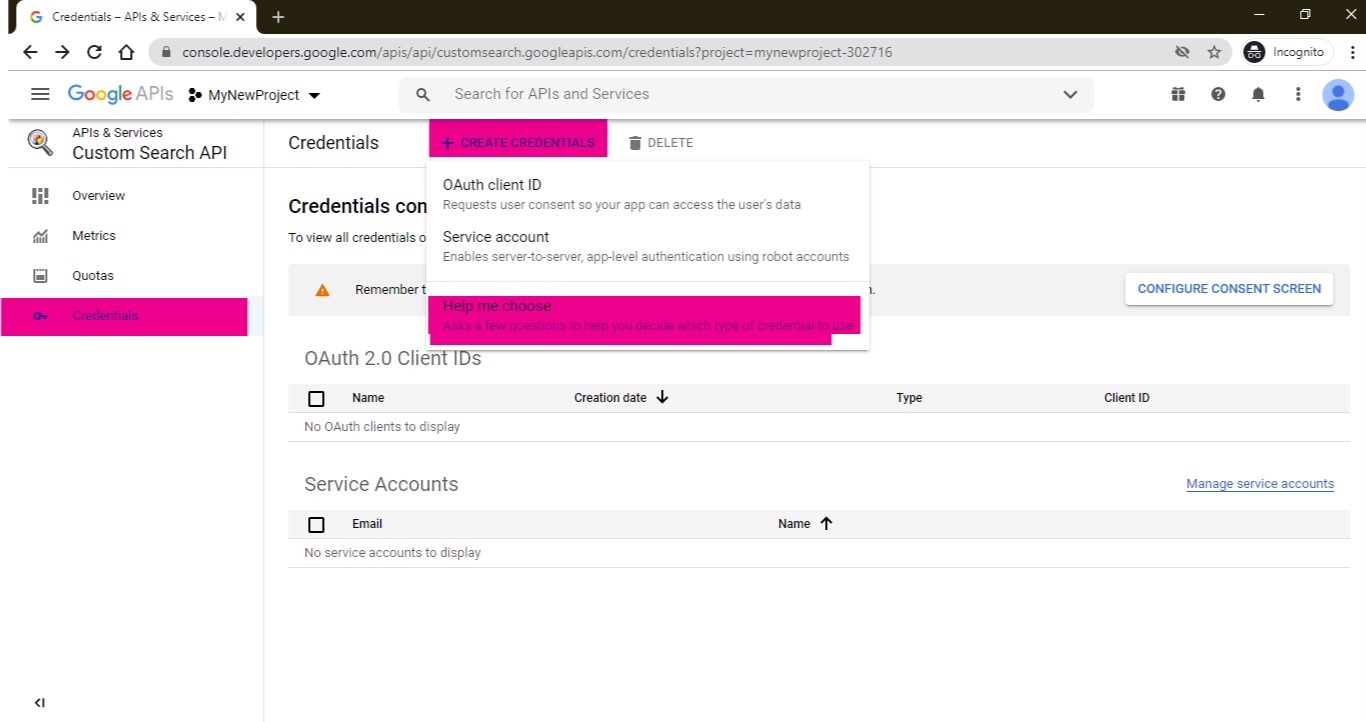Open the three-dot settings menu
Viewport: 1366px width, 722px height.
point(1298,94)
